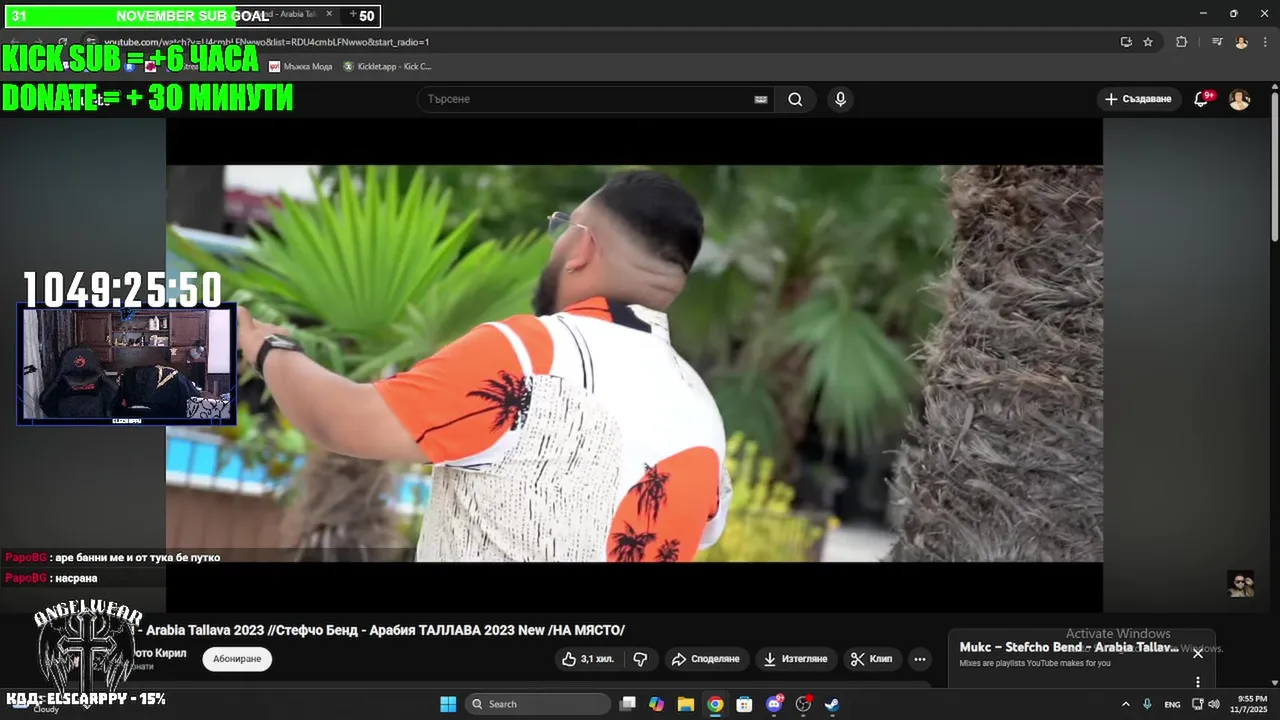Viewport: 1280px width, 720px height.
Task: Open the Chrome profile avatar
Action: [x=1241, y=42]
